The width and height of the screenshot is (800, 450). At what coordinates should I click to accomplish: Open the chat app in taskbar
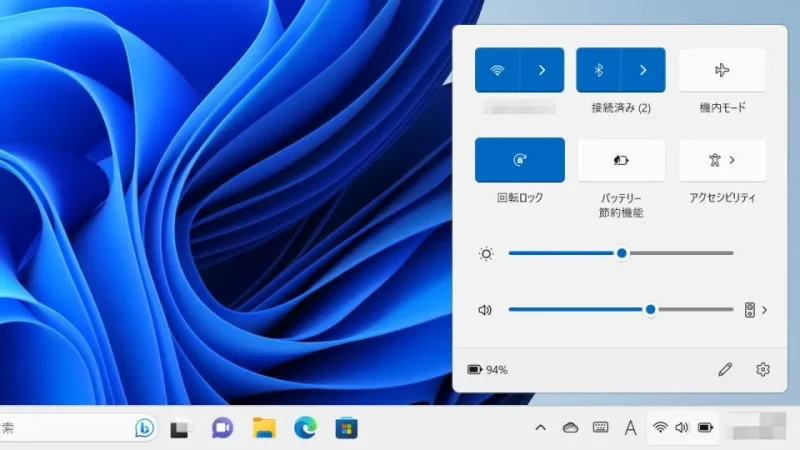click(x=222, y=428)
